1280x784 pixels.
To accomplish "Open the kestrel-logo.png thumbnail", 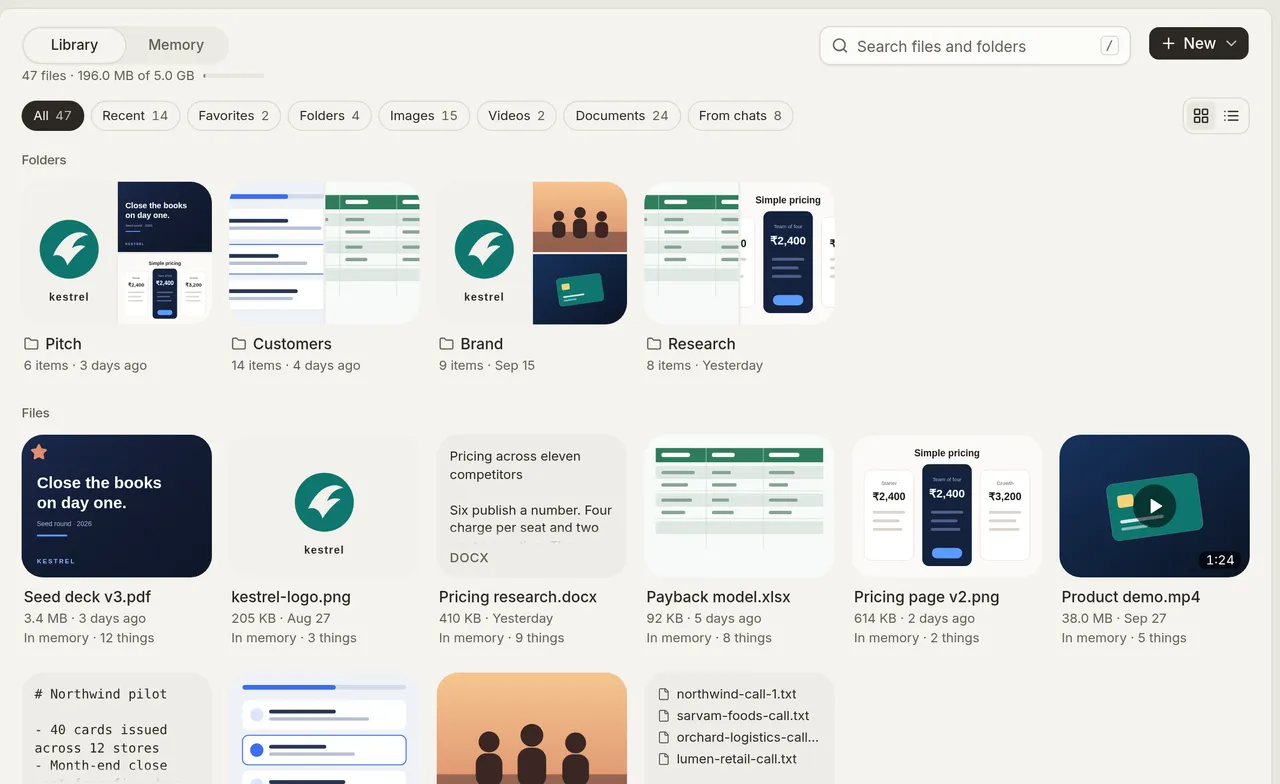I will [324, 506].
